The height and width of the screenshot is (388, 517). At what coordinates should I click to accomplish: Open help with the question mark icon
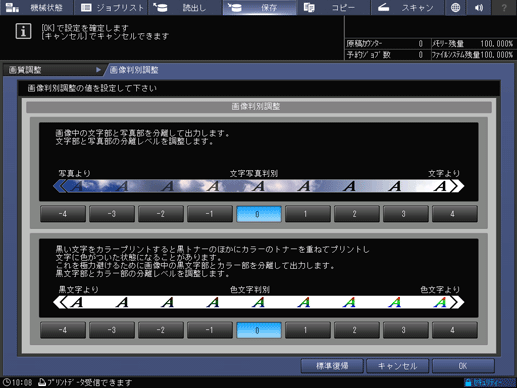504,7
